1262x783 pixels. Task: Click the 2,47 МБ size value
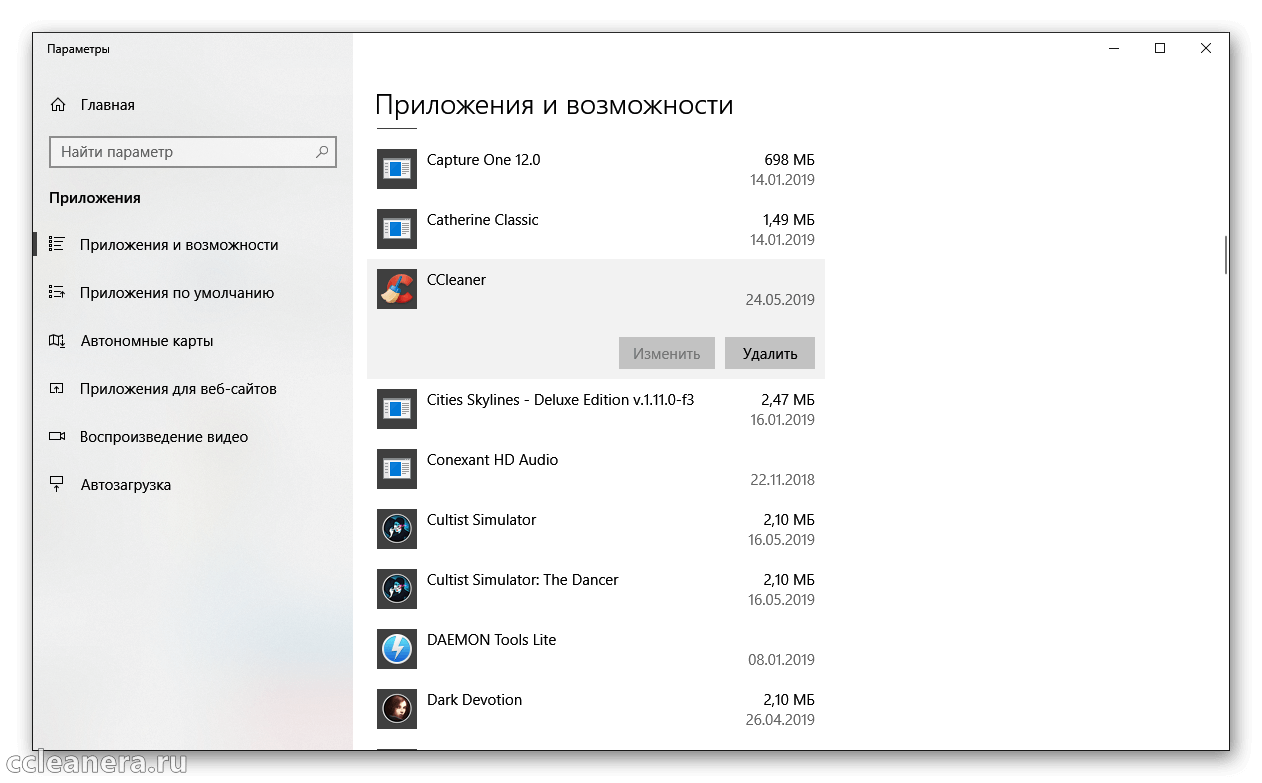tap(788, 400)
